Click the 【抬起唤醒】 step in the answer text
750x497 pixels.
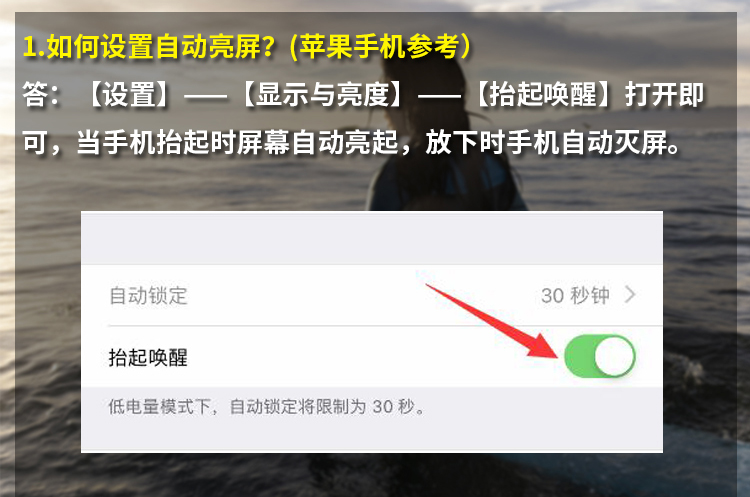pos(542,94)
